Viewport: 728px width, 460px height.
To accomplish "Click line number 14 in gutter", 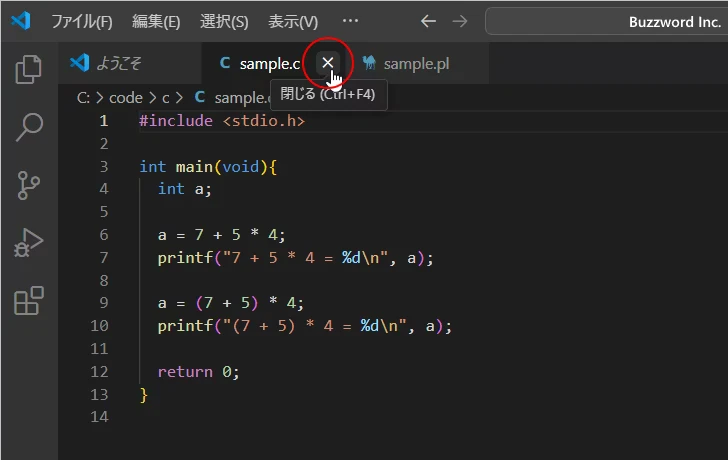I will click(x=99, y=417).
